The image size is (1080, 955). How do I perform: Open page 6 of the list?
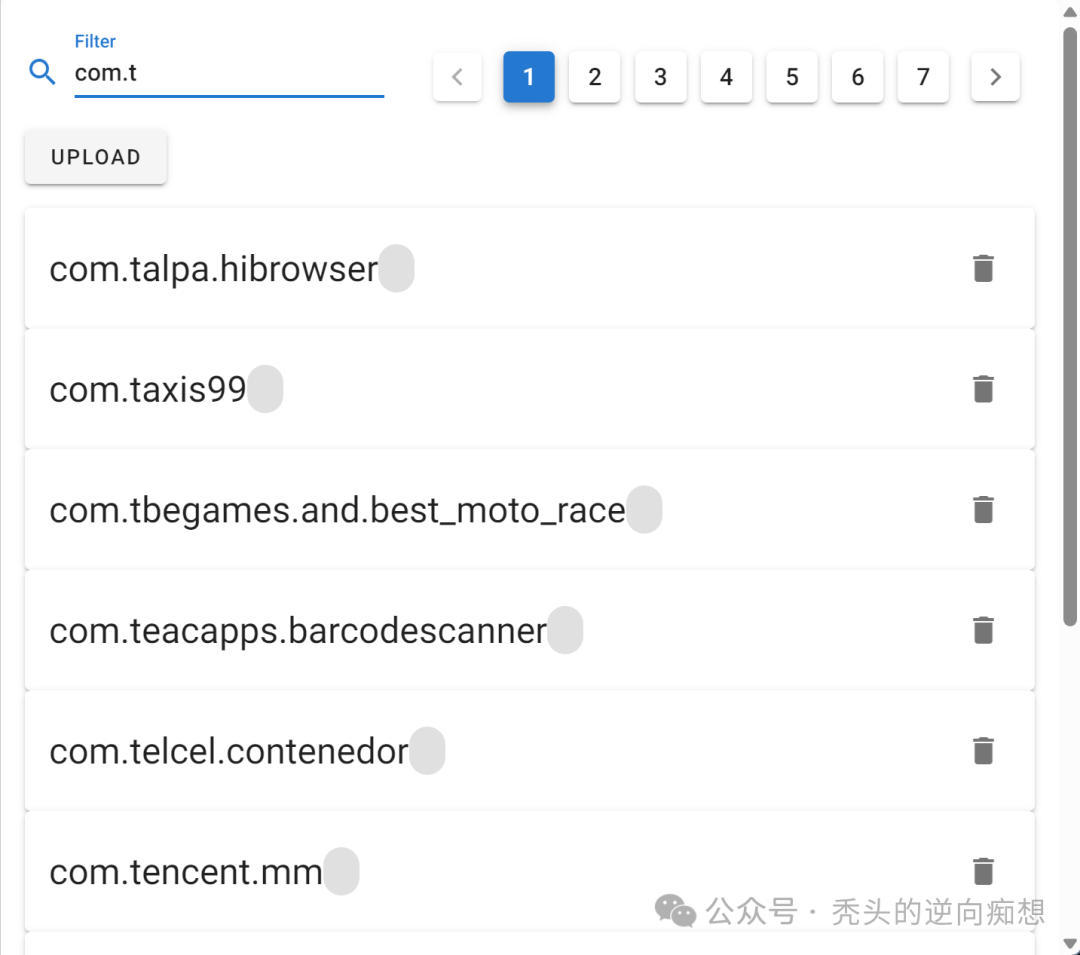pos(858,76)
